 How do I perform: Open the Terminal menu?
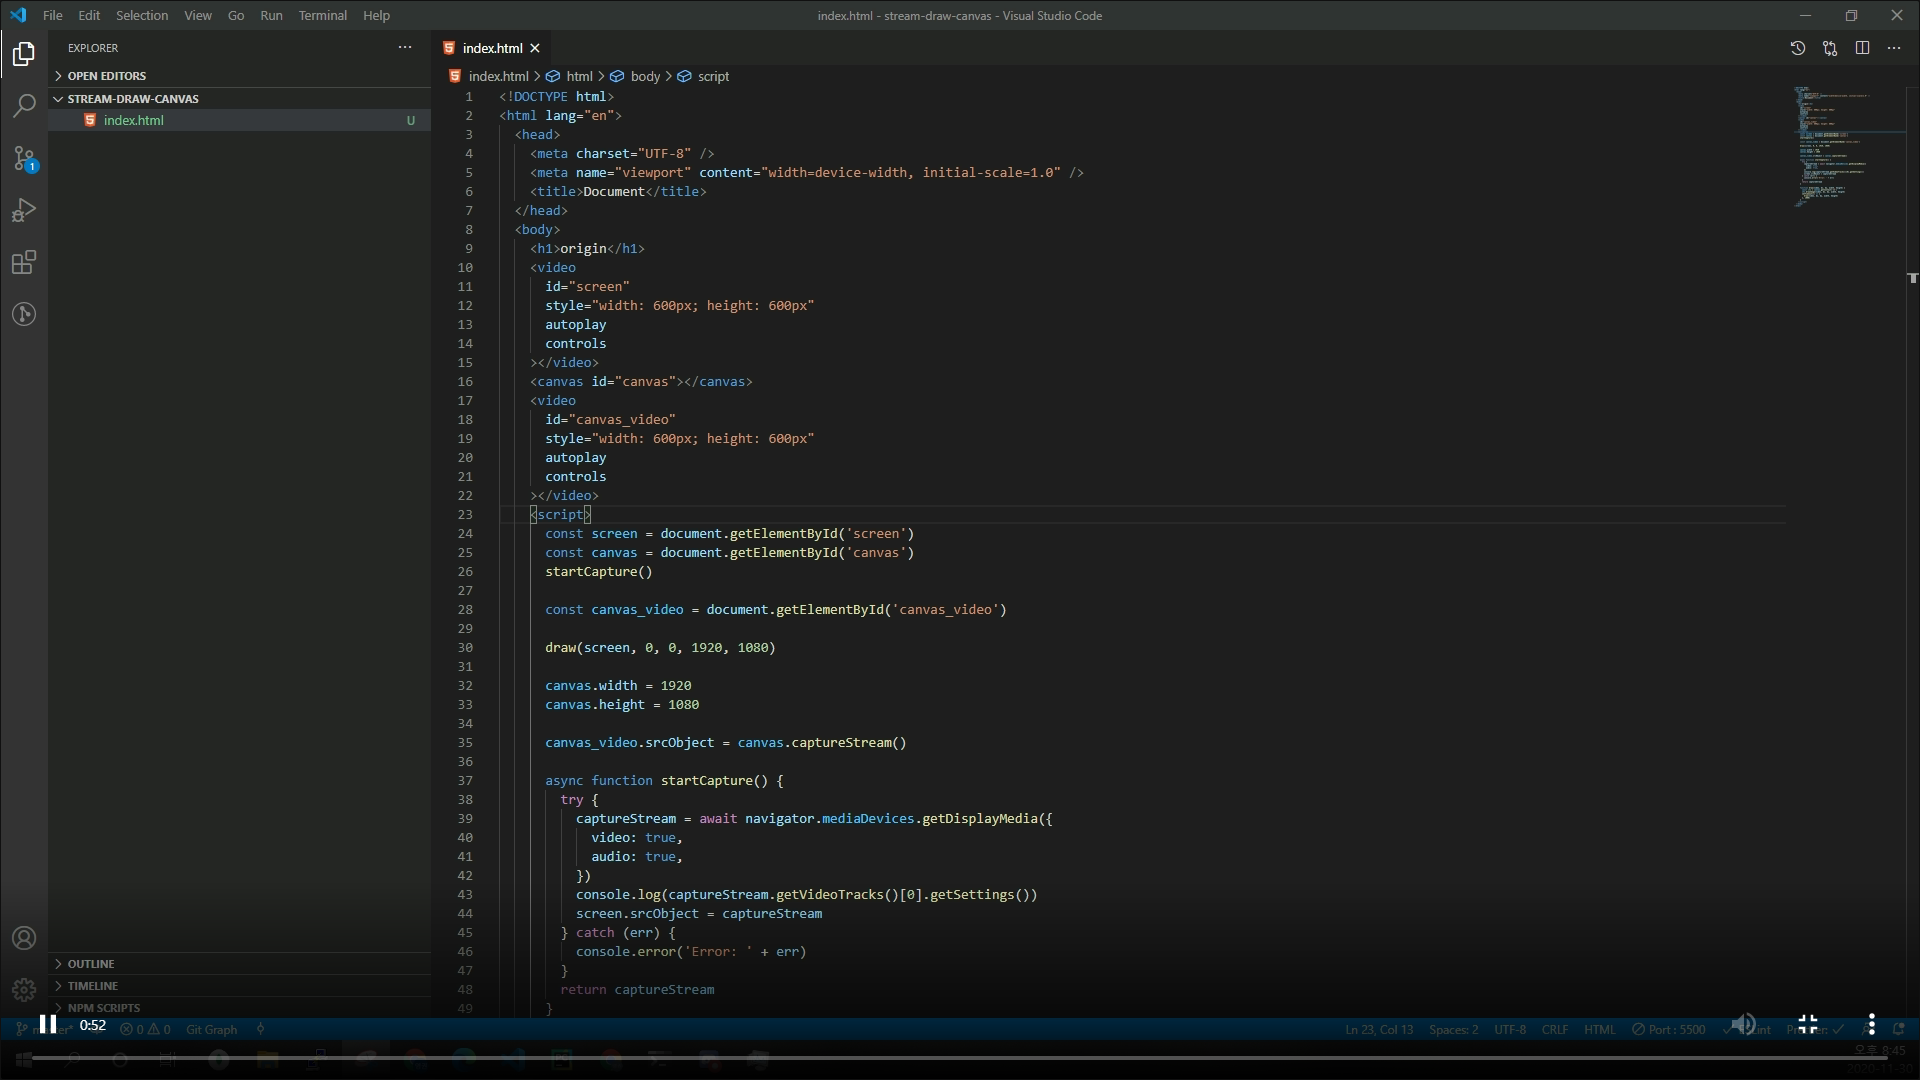tap(322, 15)
